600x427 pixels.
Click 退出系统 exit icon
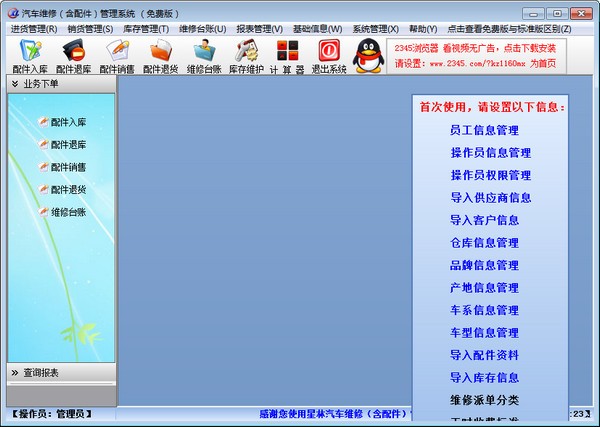point(329,56)
